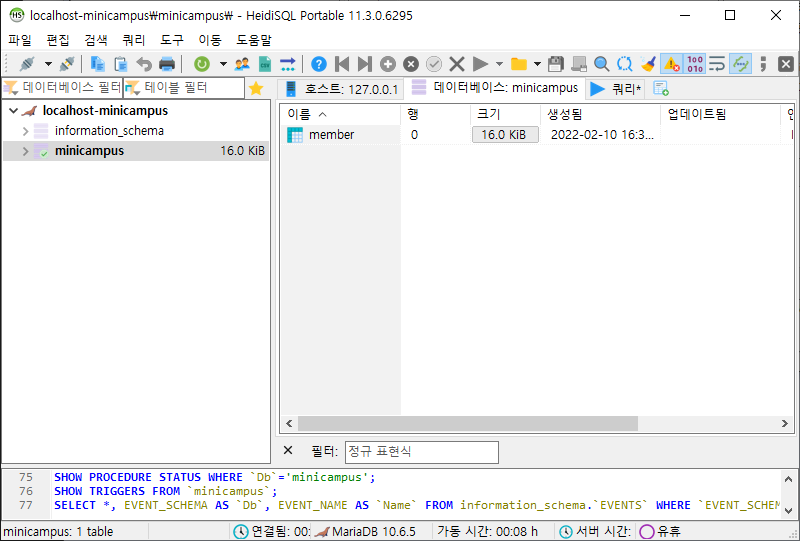Expand the minicampus database node
800x541 pixels.
pos(26,151)
